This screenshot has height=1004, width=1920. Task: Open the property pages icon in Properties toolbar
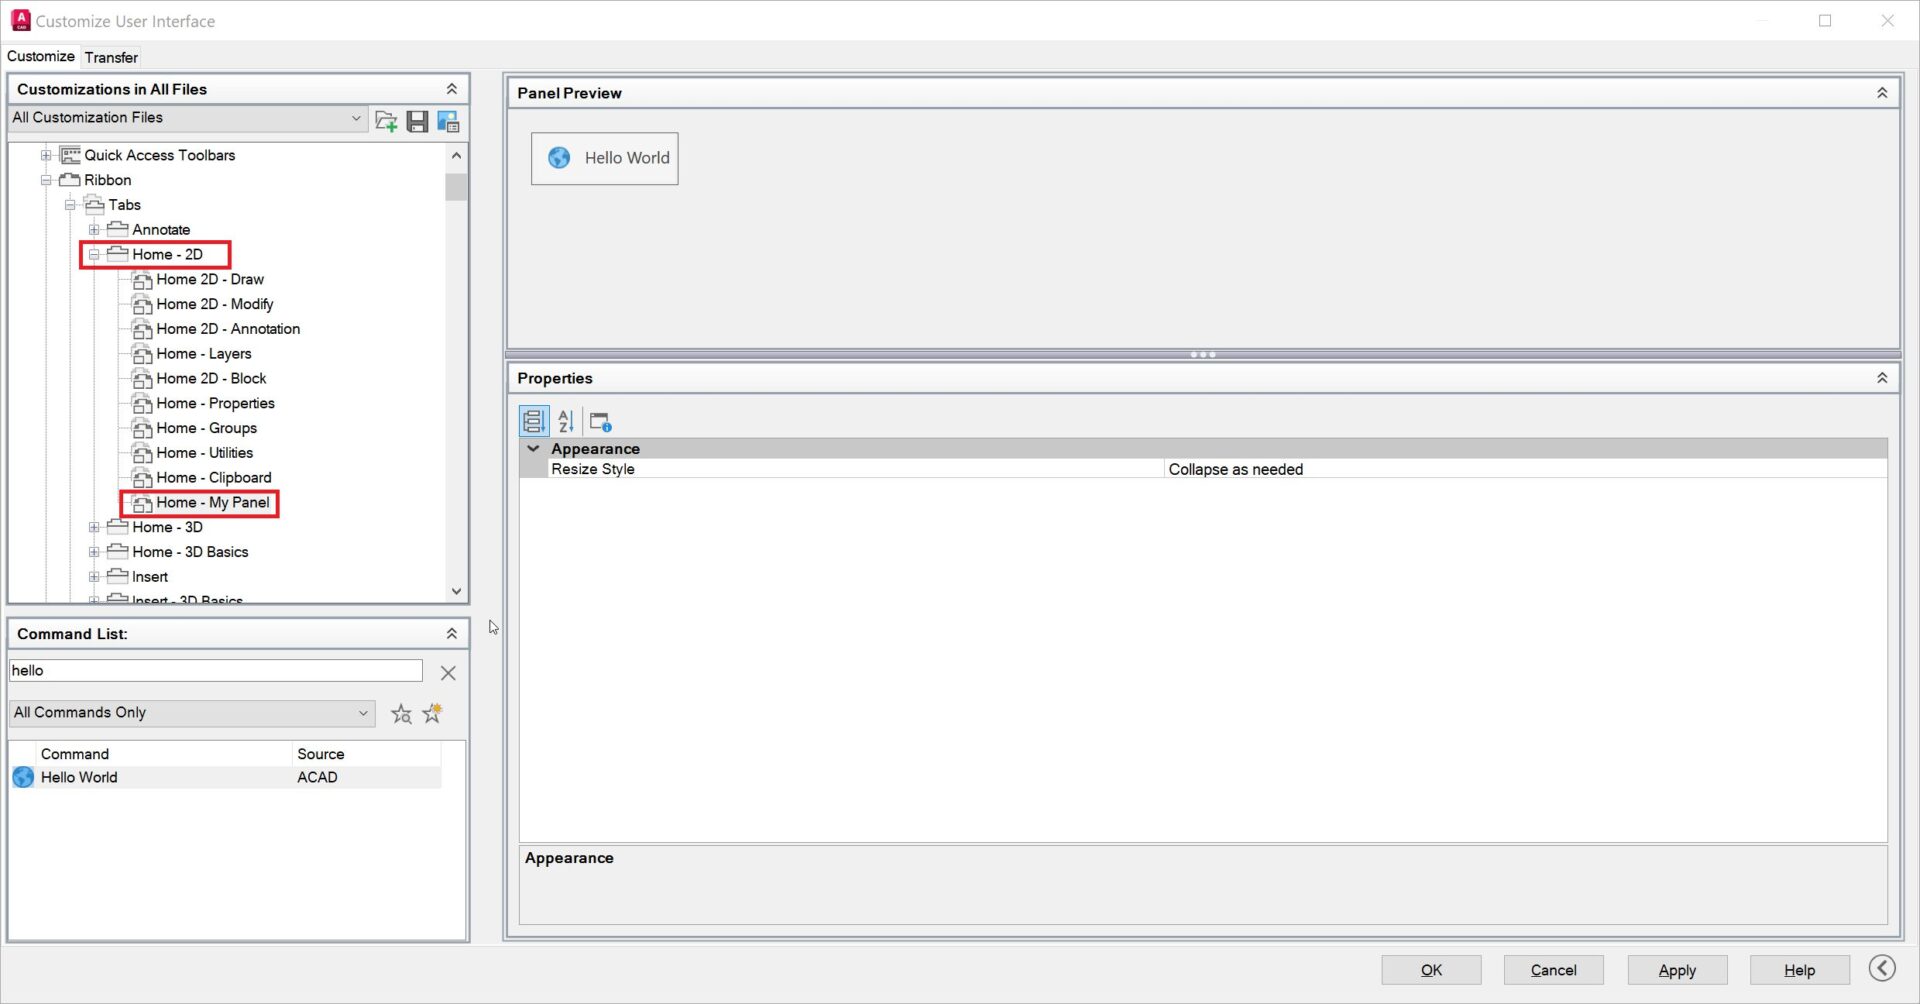[600, 421]
